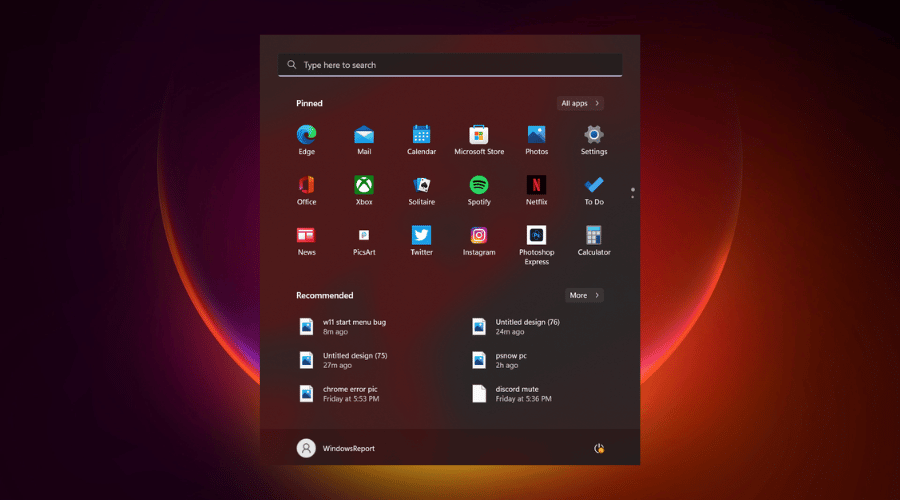This screenshot has width=900, height=500.
Task: Open chrome error pic recommended file
Action: click(339, 394)
